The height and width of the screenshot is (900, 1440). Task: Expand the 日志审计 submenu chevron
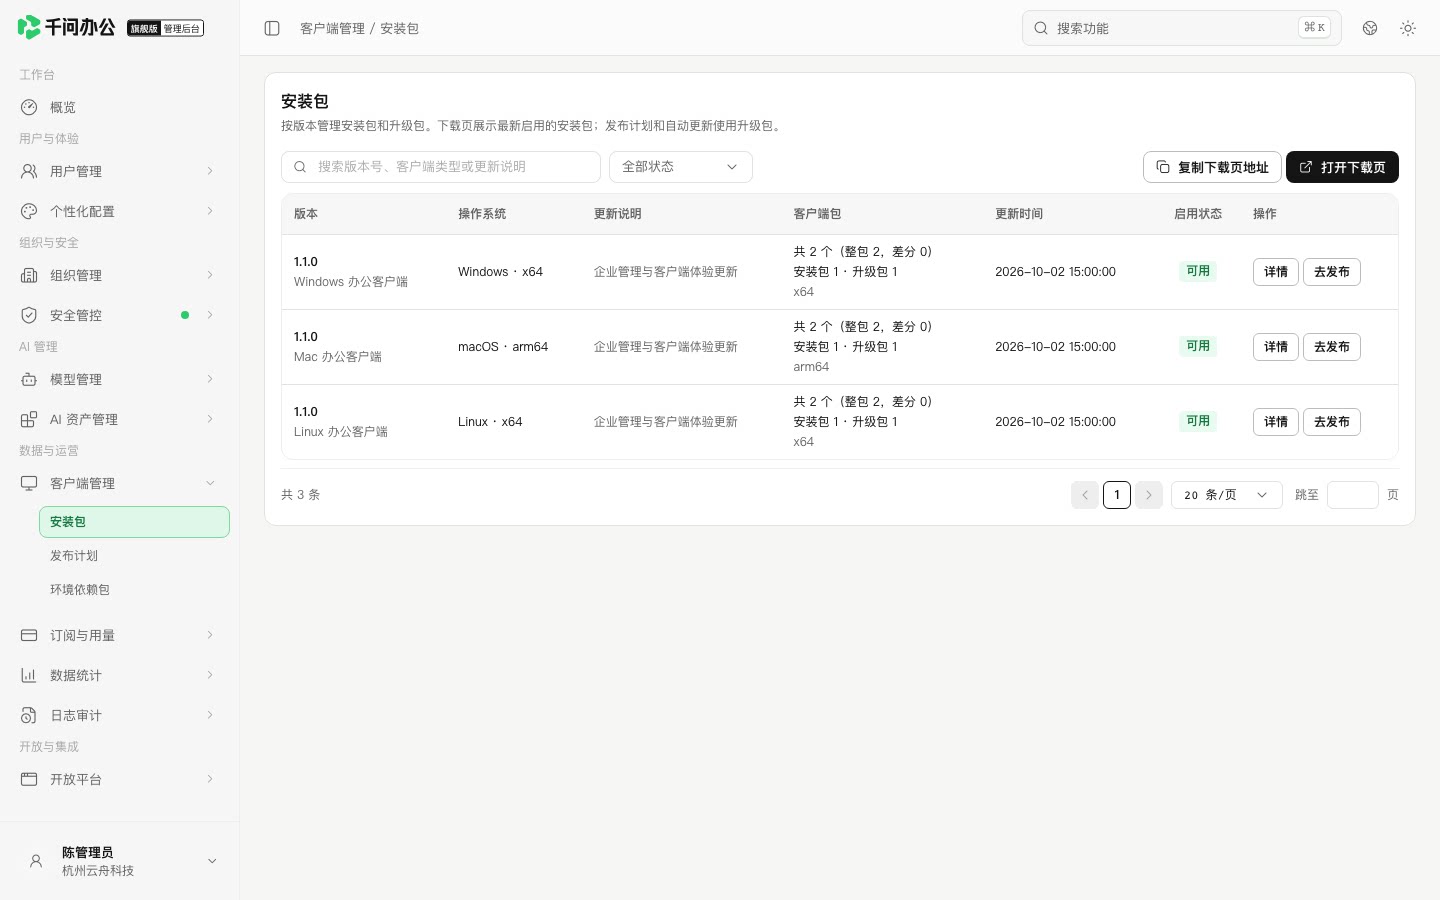pos(210,715)
